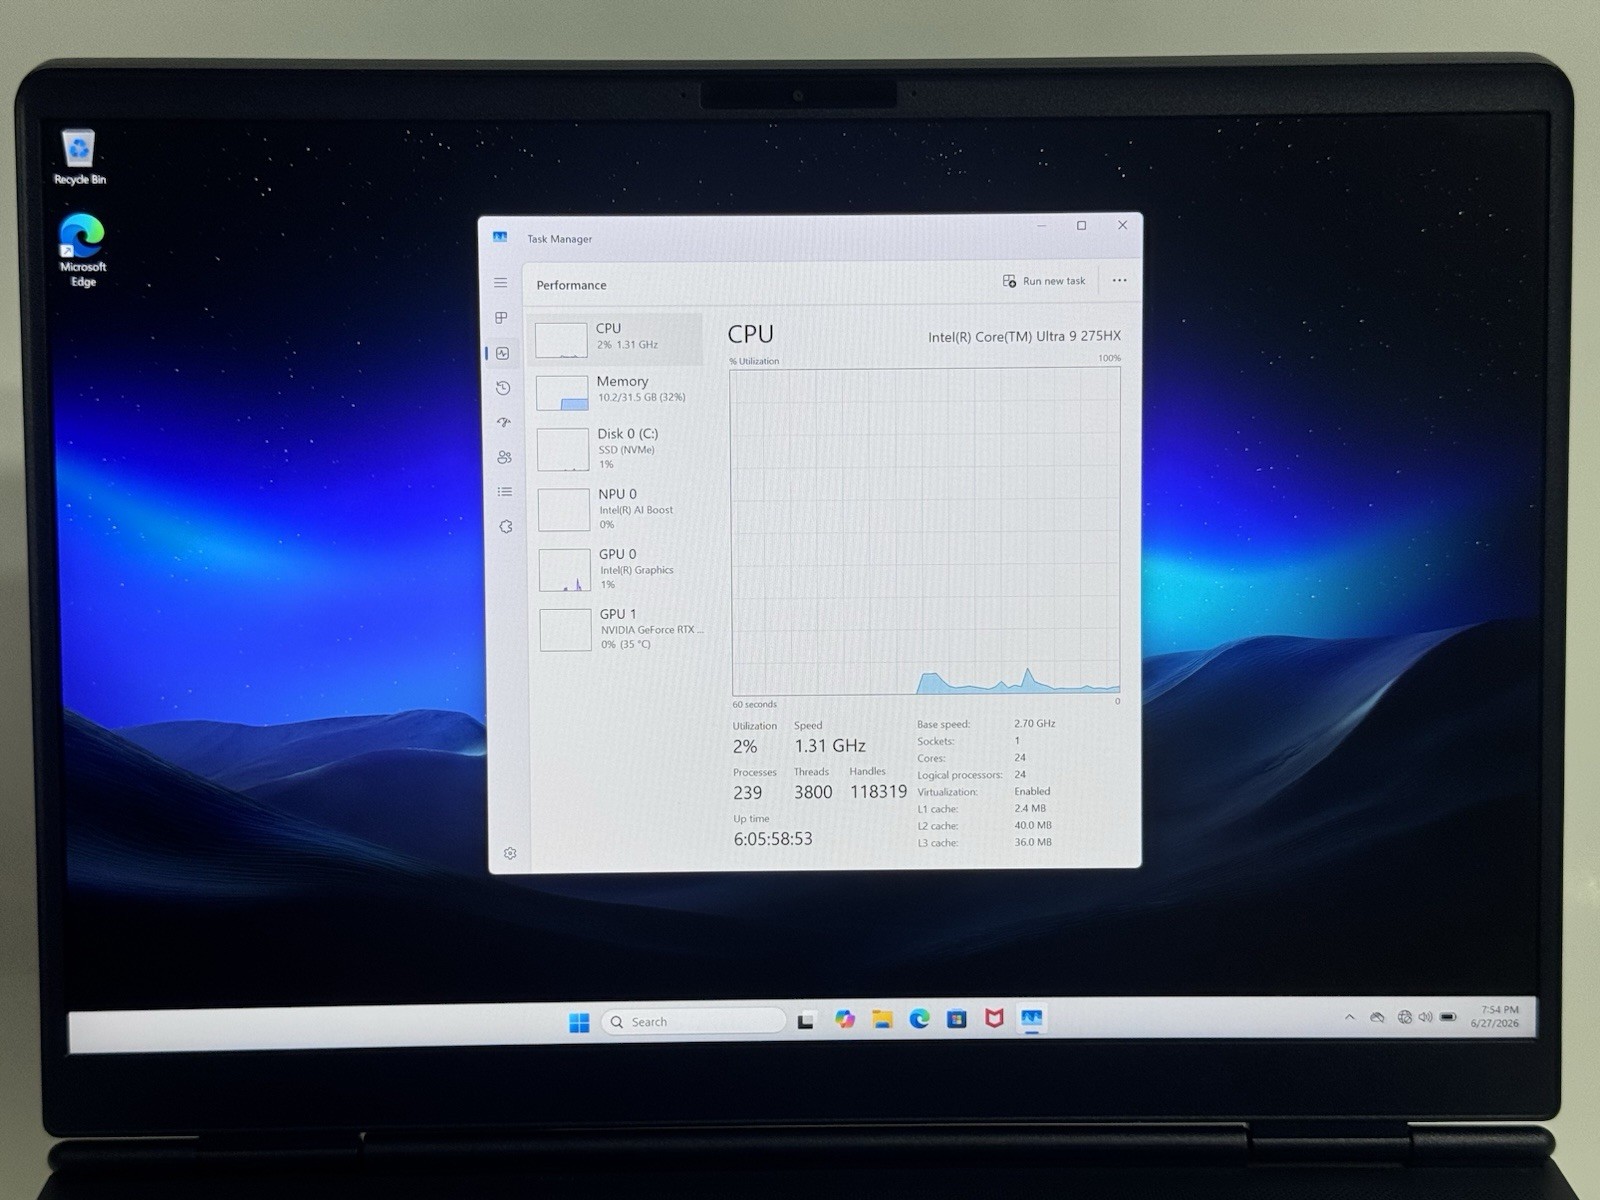Open network status tray icon
The width and height of the screenshot is (1600, 1200).
click(1404, 1017)
